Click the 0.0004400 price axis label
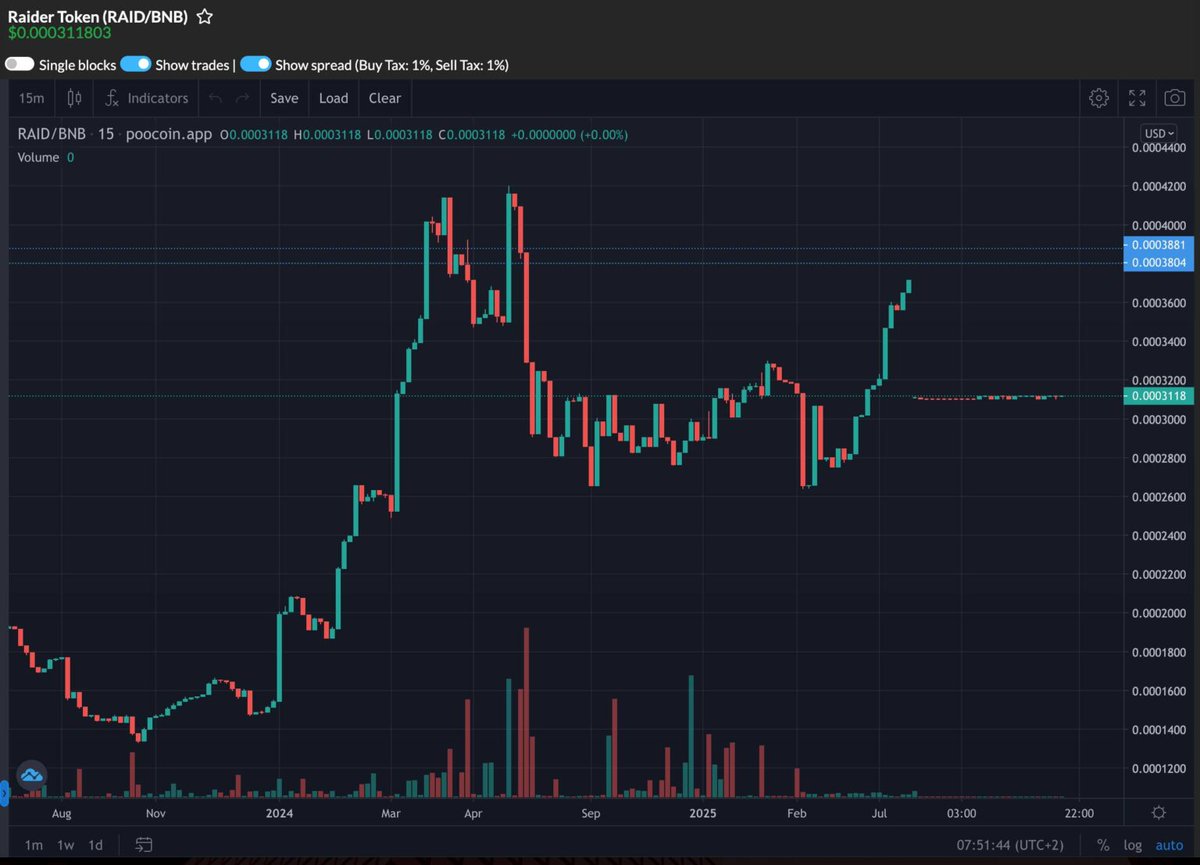Screen dimensions: 1200x865 pyautogui.click(x=1158, y=148)
